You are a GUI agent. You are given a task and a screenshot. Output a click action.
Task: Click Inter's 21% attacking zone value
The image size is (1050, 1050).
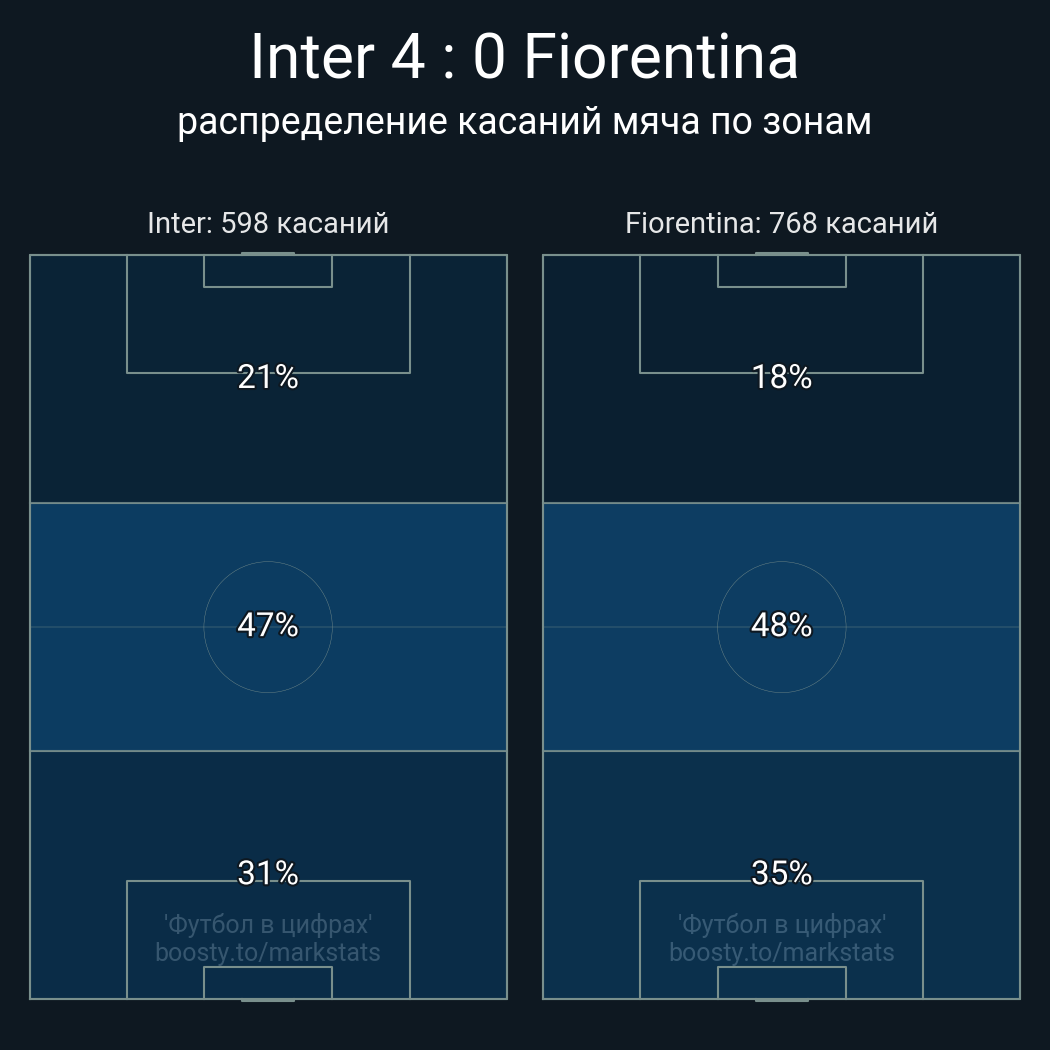(268, 377)
